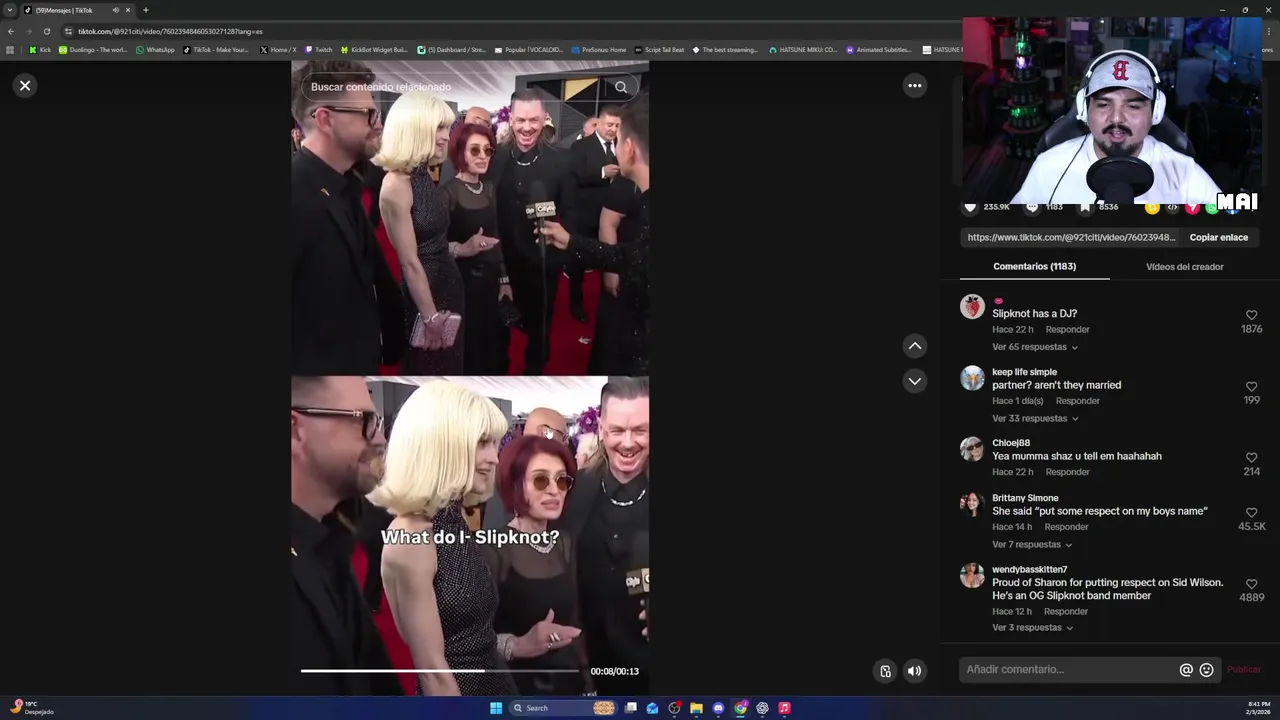Viewport: 1280px width, 720px height.
Task: Go to next video with down arrow
Action: coord(914,381)
